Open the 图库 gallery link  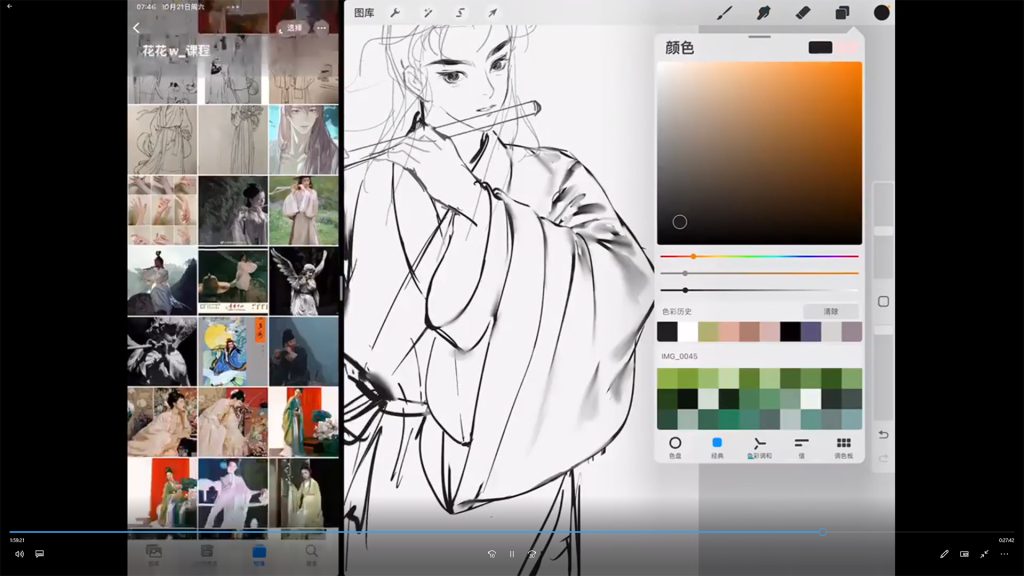tap(364, 13)
